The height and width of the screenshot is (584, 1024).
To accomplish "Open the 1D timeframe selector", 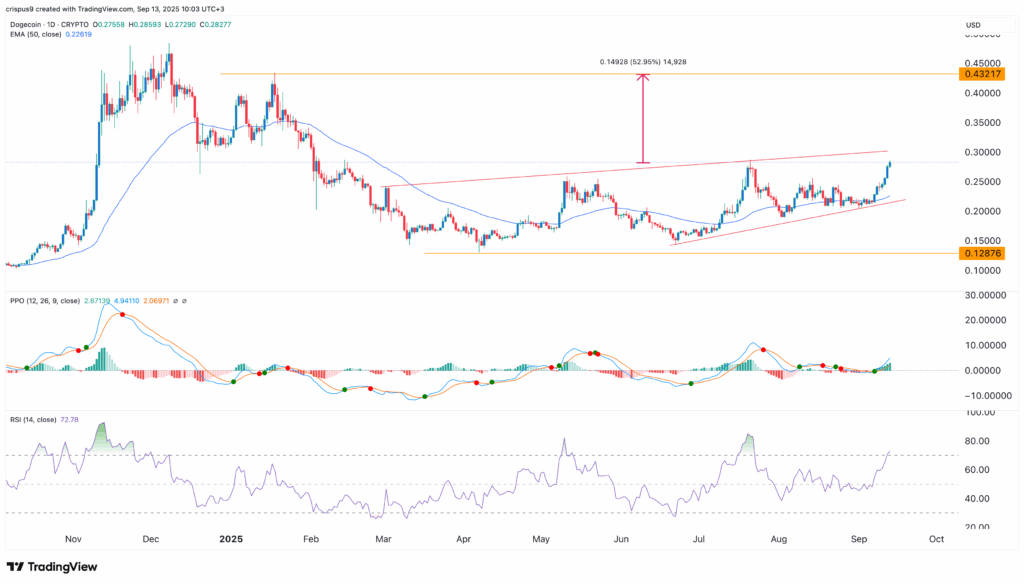I will pyautogui.click(x=51, y=24).
